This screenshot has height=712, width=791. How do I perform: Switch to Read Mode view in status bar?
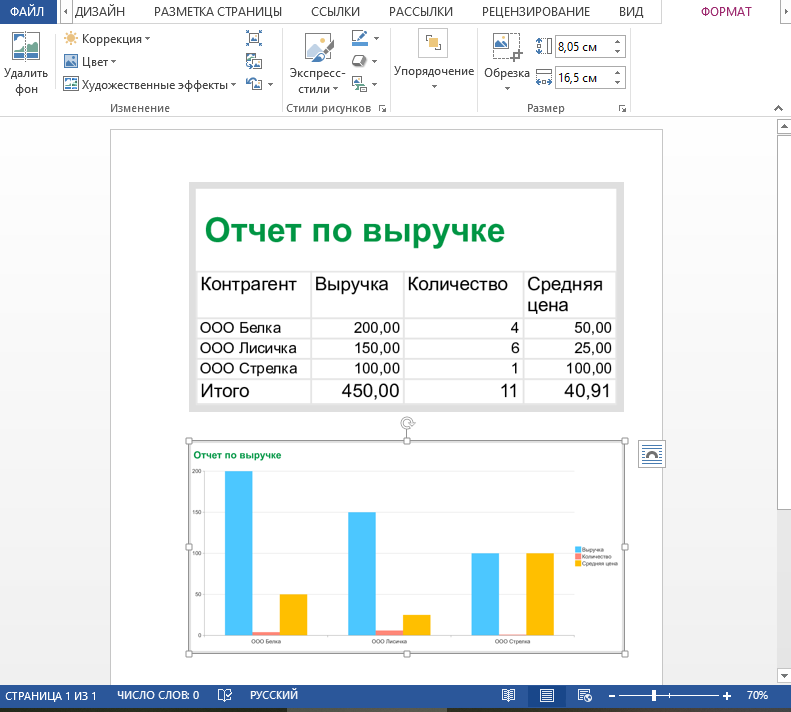(x=509, y=695)
